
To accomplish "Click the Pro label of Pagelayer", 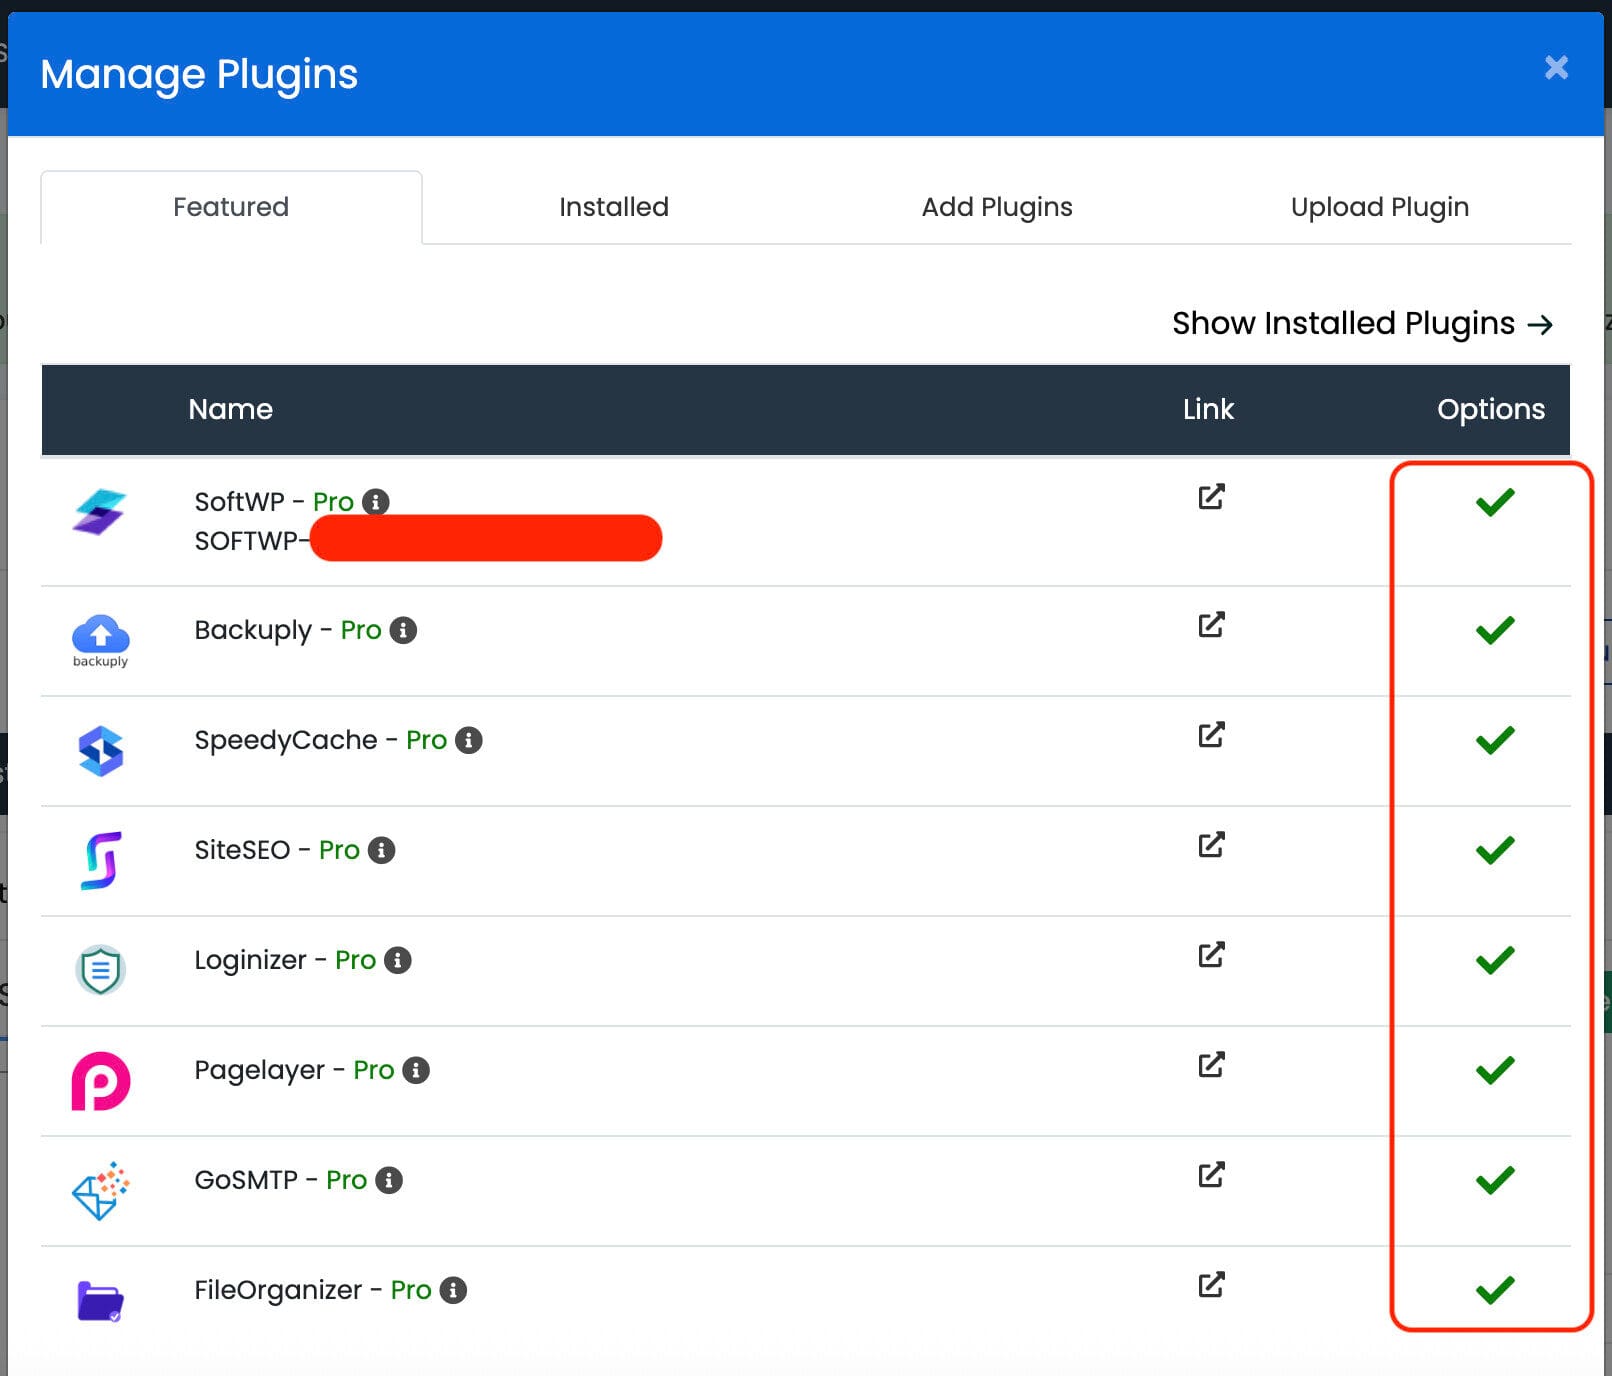I will (x=373, y=1070).
